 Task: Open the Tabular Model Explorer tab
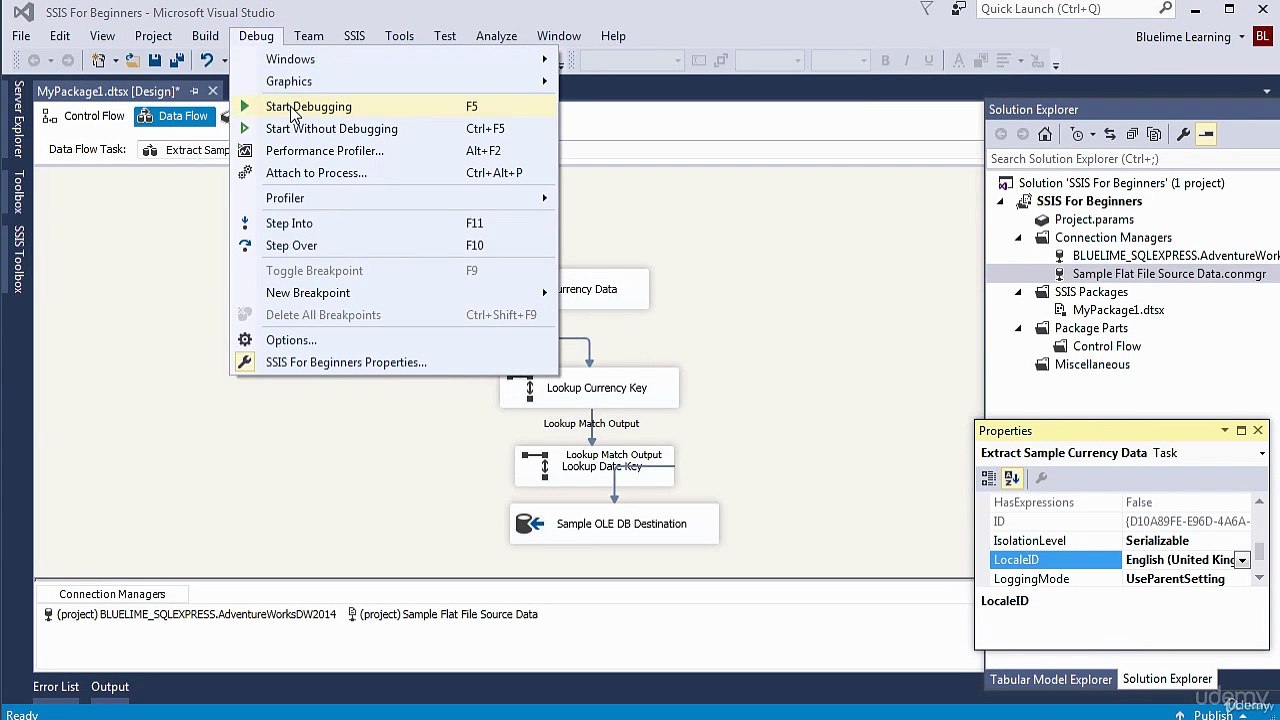click(1051, 679)
